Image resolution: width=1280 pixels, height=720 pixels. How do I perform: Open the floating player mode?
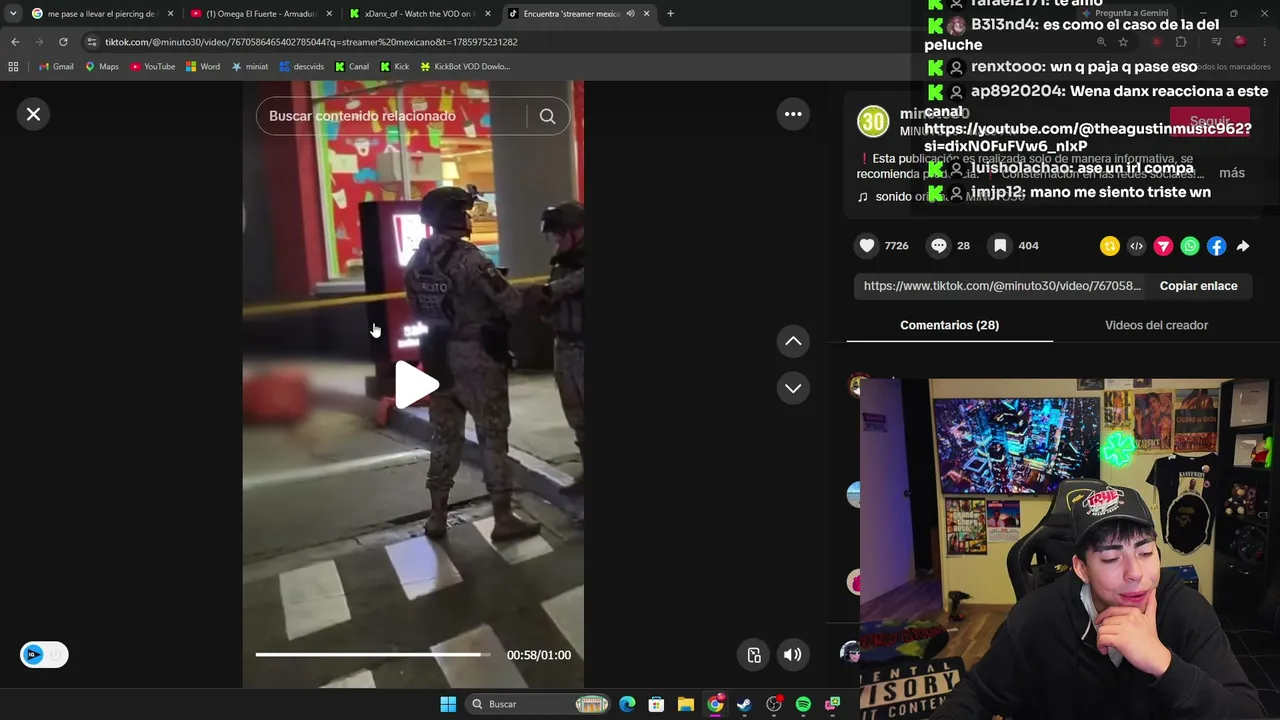[754, 655]
